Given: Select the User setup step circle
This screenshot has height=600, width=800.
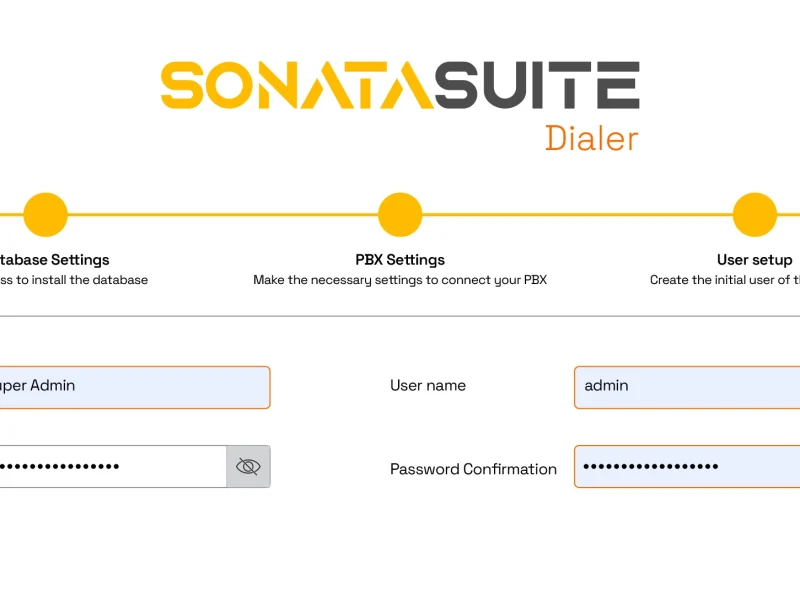Looking at the screenshot, I should (755, 215).
